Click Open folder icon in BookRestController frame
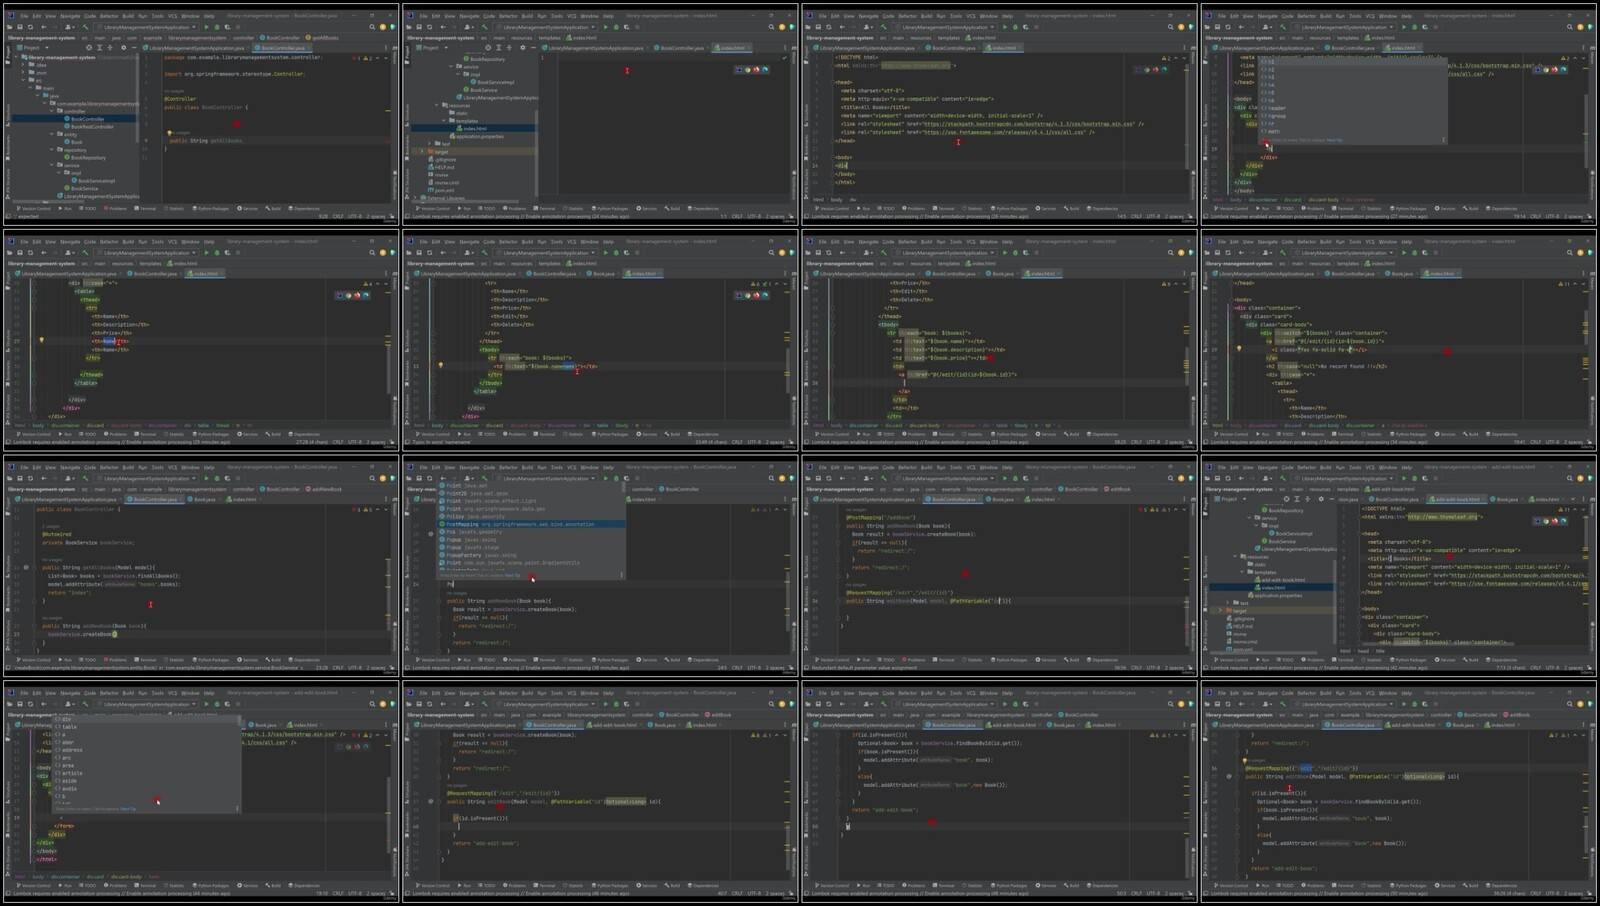 click(11, 27)
